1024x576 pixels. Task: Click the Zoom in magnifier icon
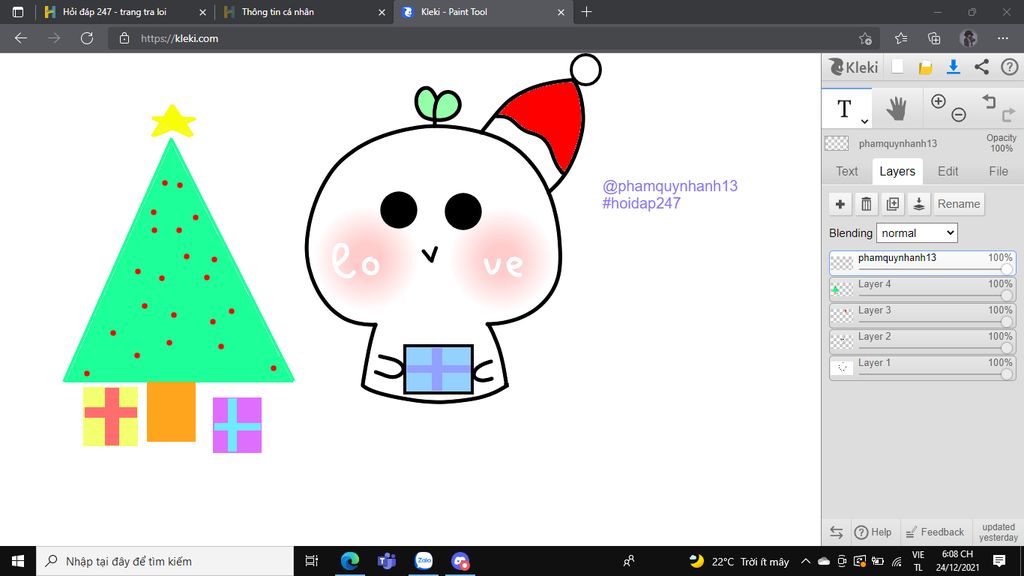938,101
